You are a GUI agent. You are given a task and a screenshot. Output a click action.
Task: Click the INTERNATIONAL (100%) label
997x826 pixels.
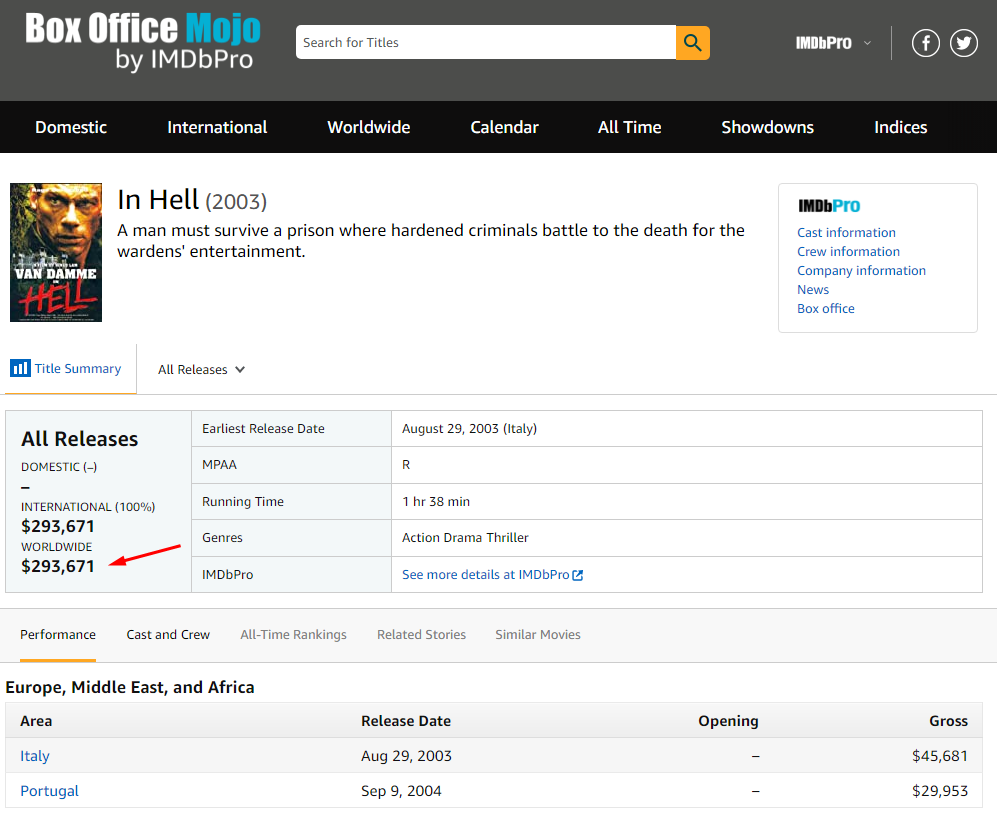pyautogui.click(x=88, y=507)
